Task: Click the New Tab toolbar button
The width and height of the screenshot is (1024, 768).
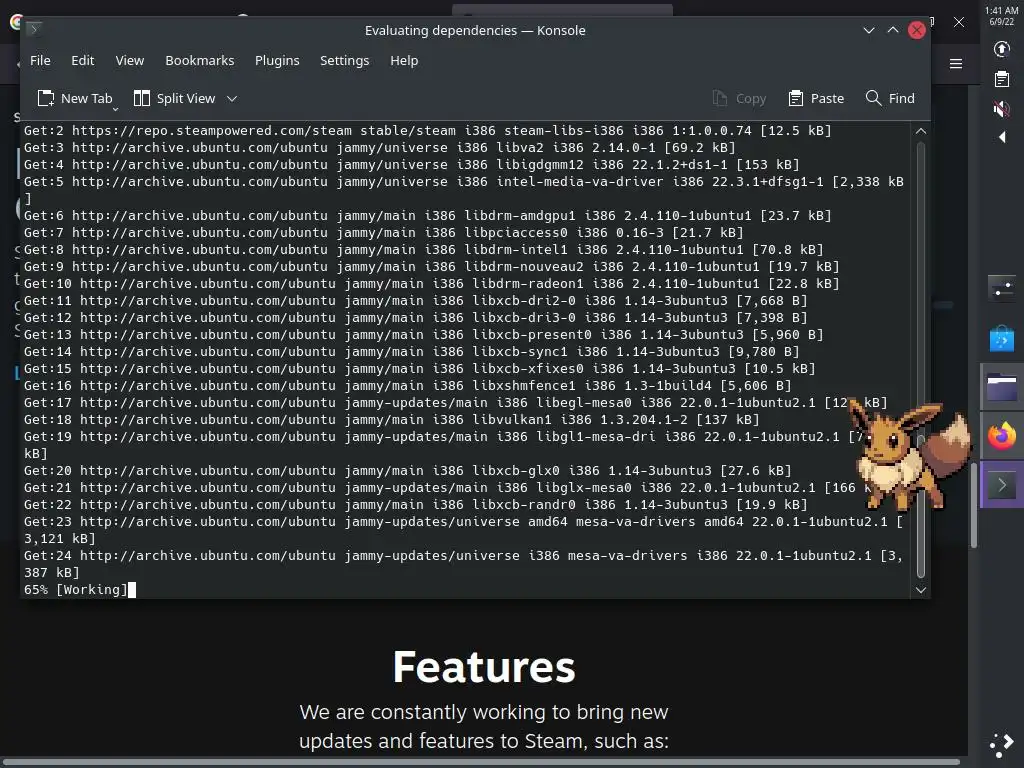Action: 75,99
